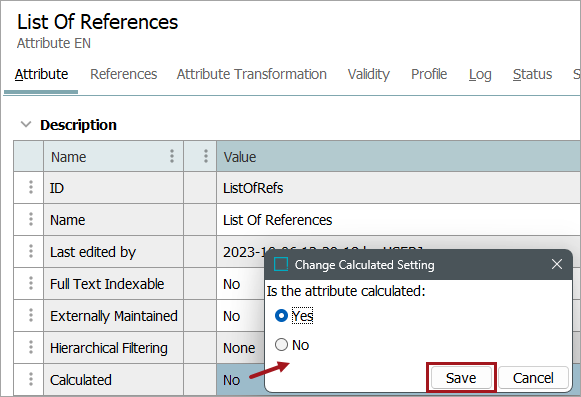This screenshot has height=397, width=581.
Task: Click the Externally Maintained row handle
Action: pyautogui.click(x=31, y=315)
